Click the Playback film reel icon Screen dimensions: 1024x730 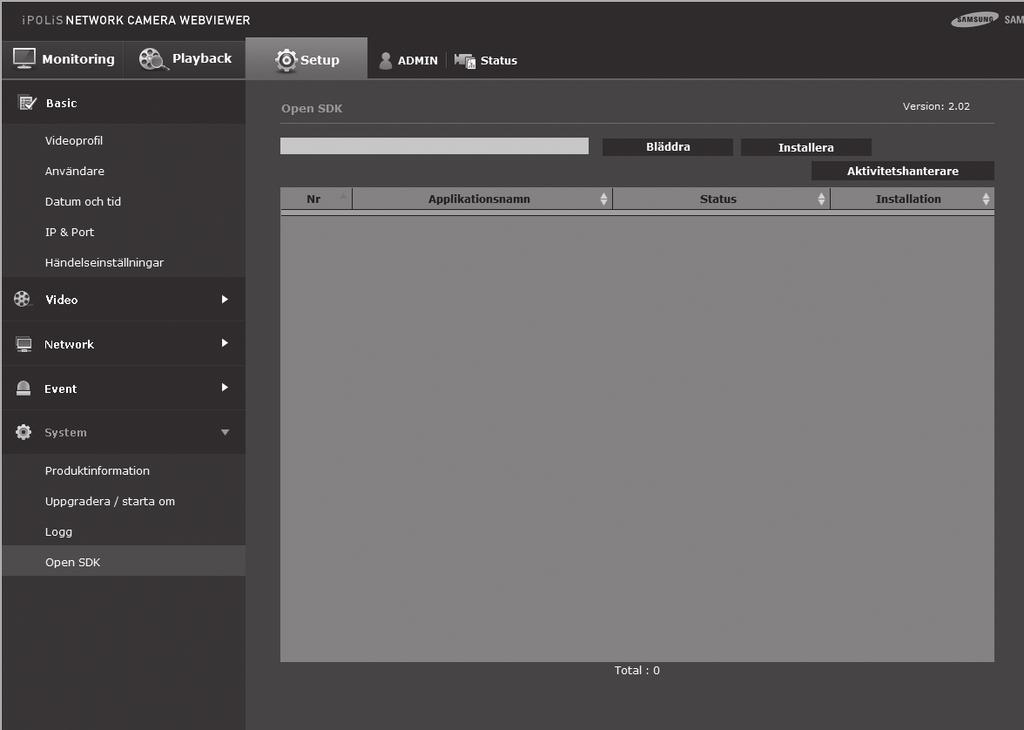click(x=153, y=59)
